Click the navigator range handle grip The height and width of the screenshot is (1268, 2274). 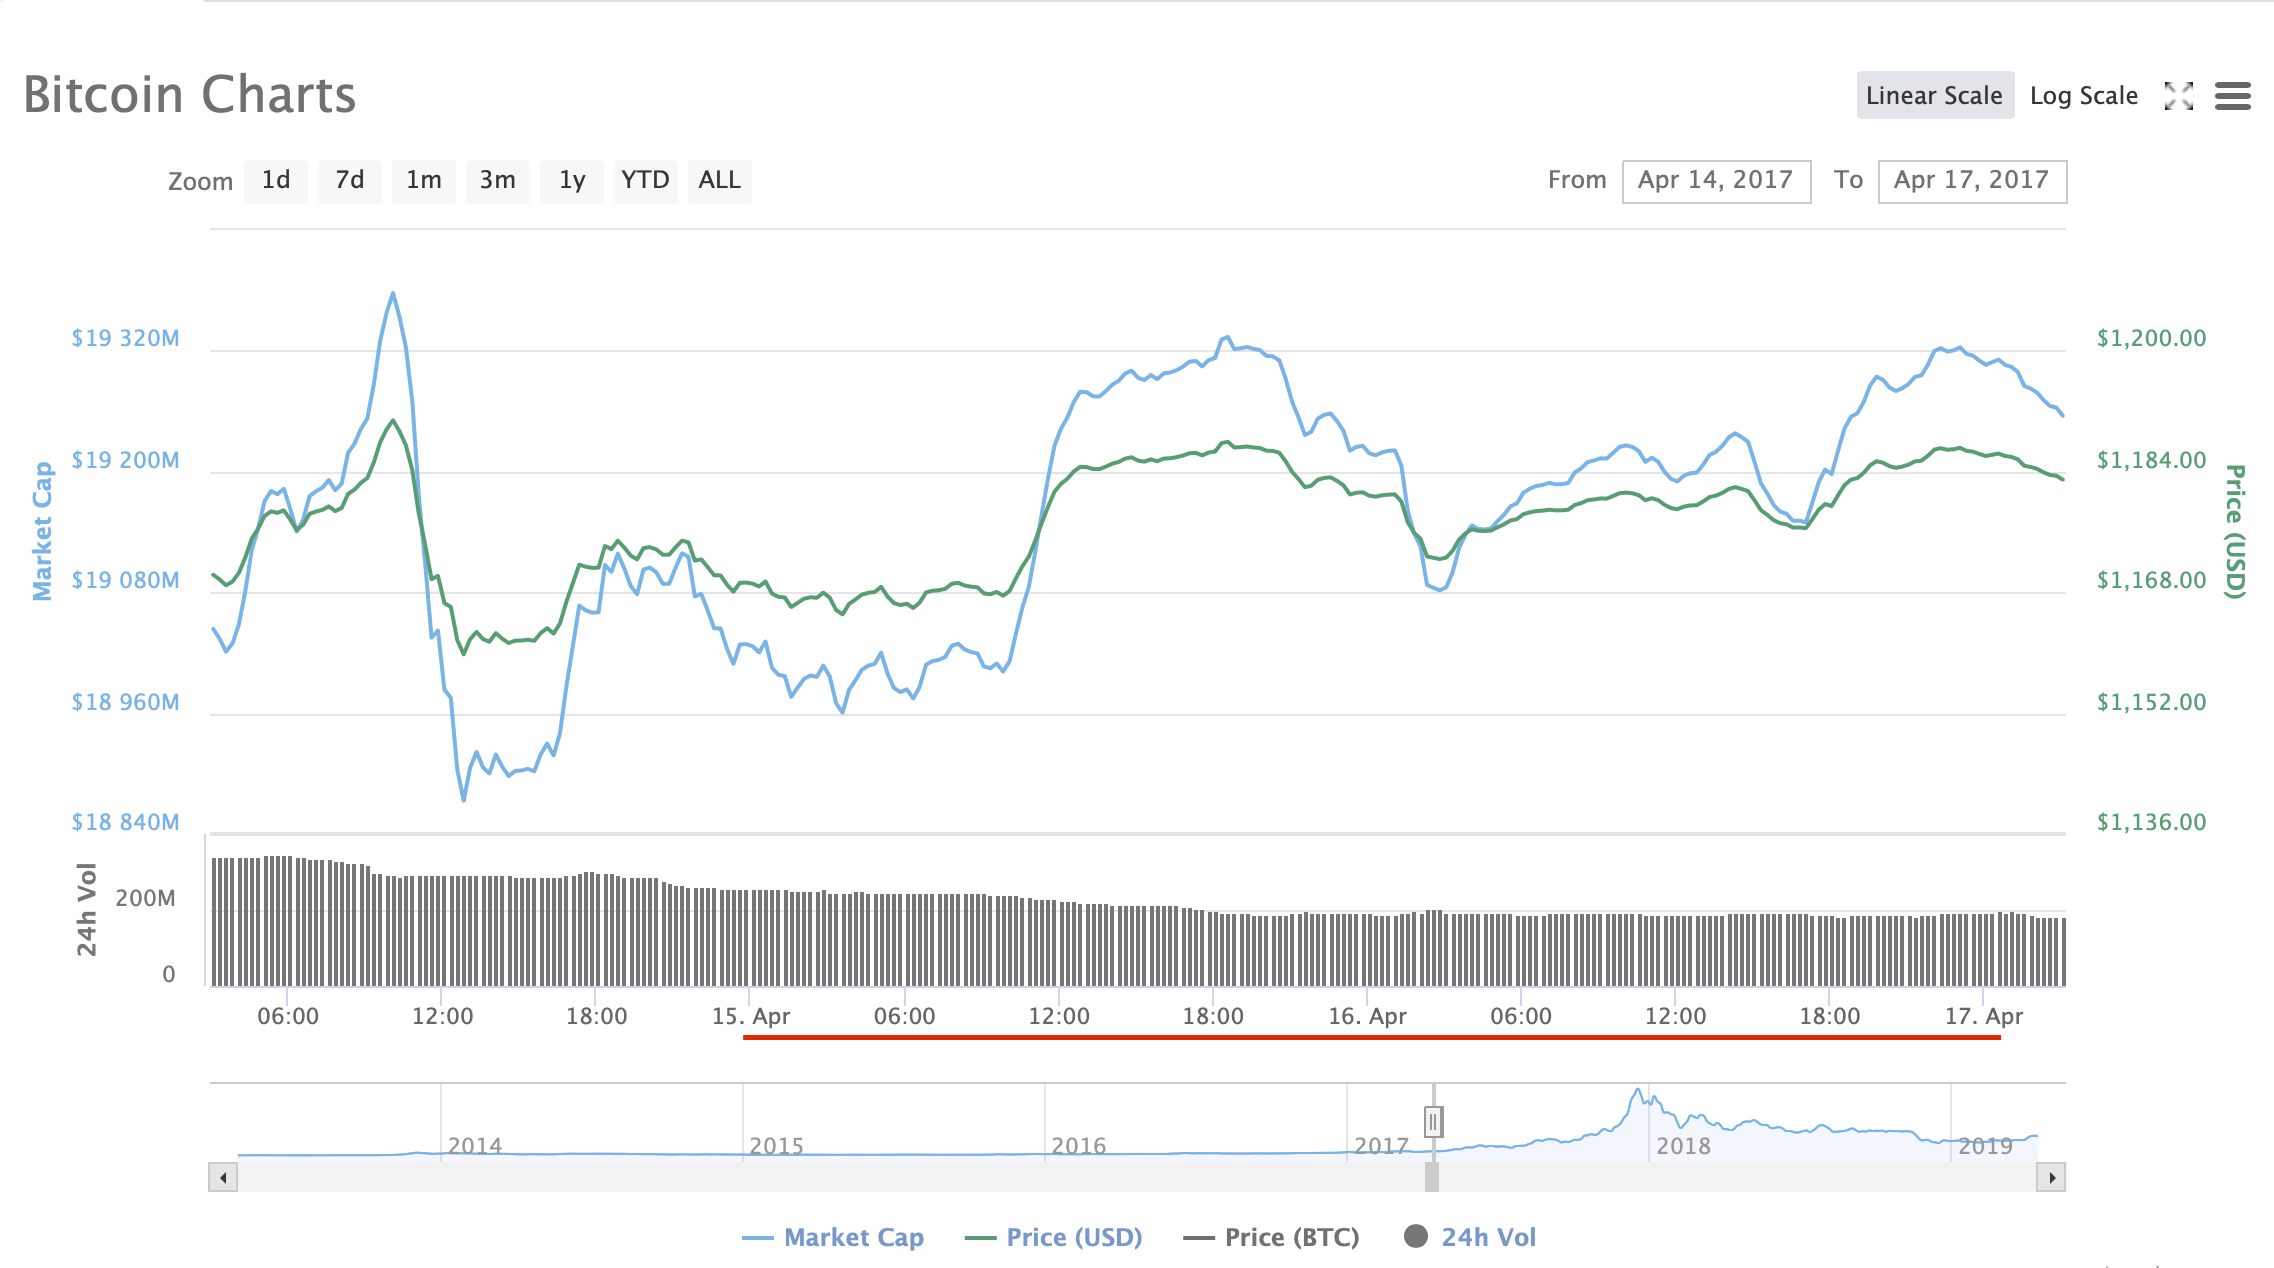pyautogui.click(x=1433, y=1121)
